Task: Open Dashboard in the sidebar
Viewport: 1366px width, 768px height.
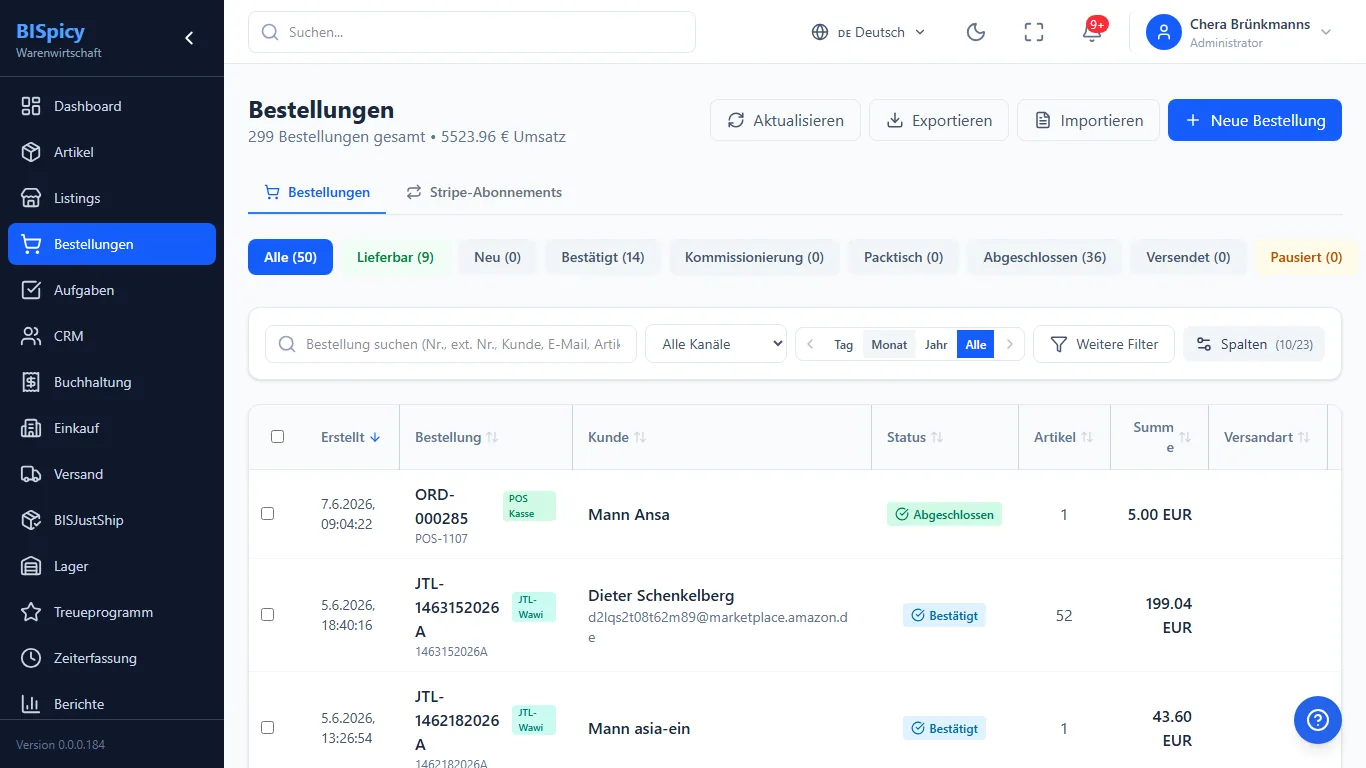Action: [x=112, y=106]
